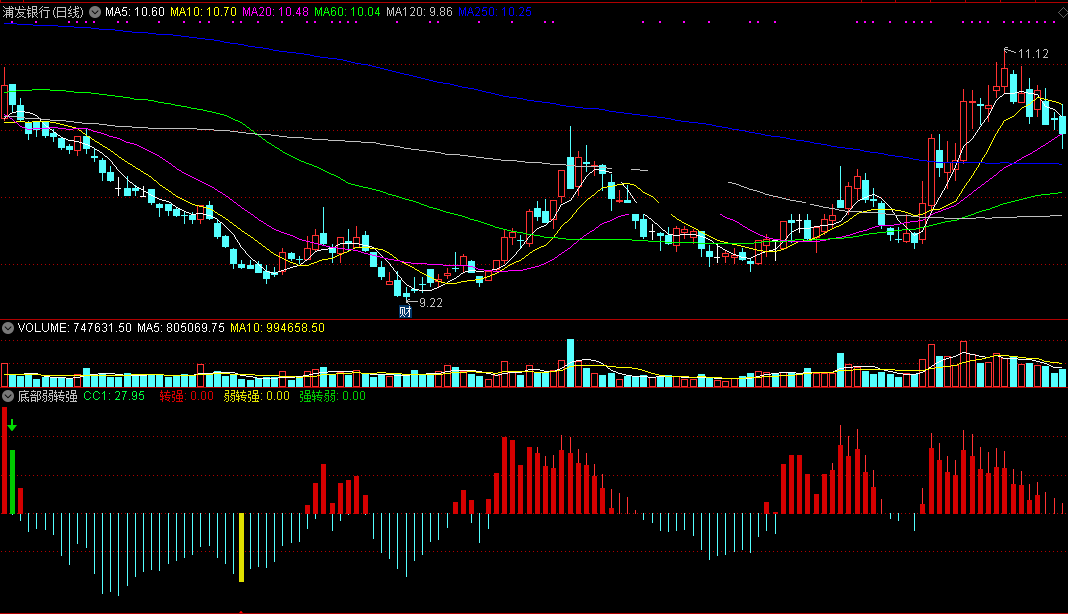Click the VOLUME: 747631.50 label
The width and height of the screenshot is (1068, 614).
point(74,328)
